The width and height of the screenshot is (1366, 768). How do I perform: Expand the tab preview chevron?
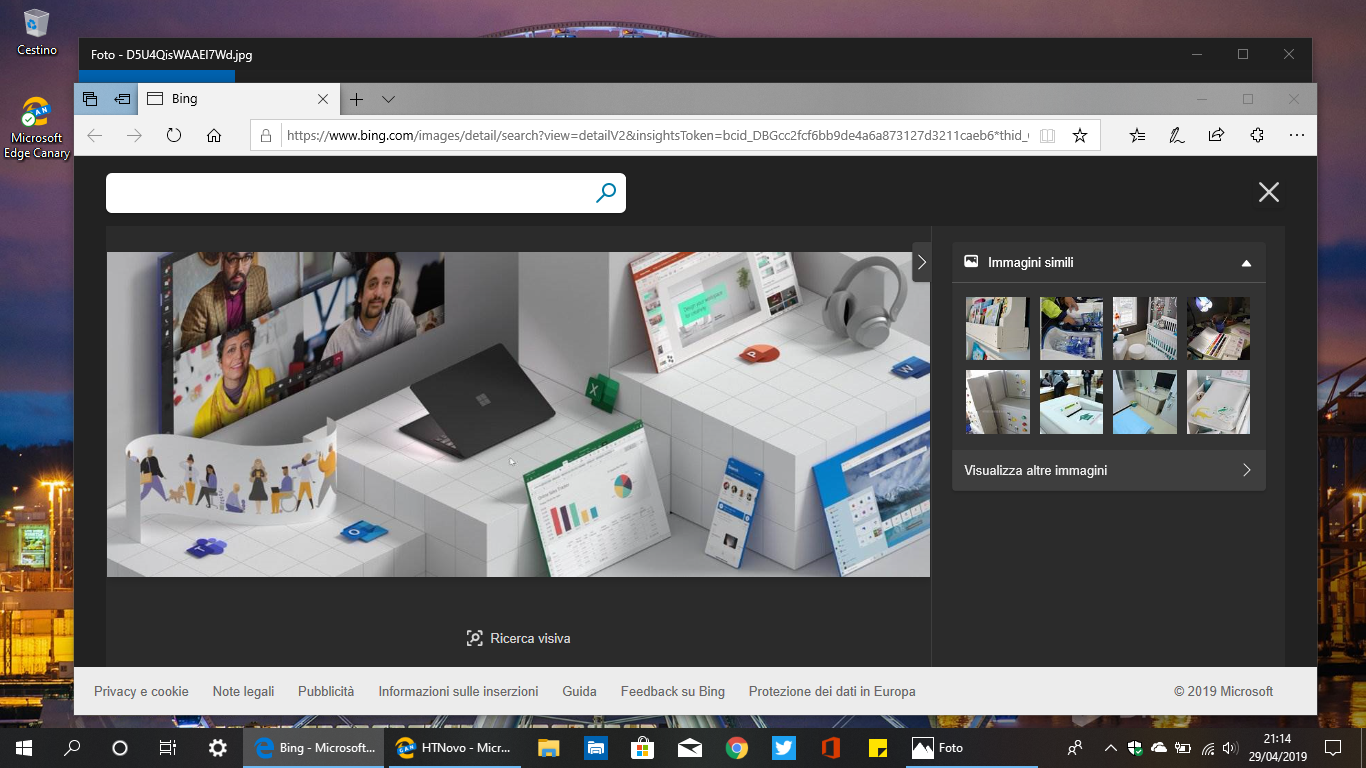[x=389, y=99]
